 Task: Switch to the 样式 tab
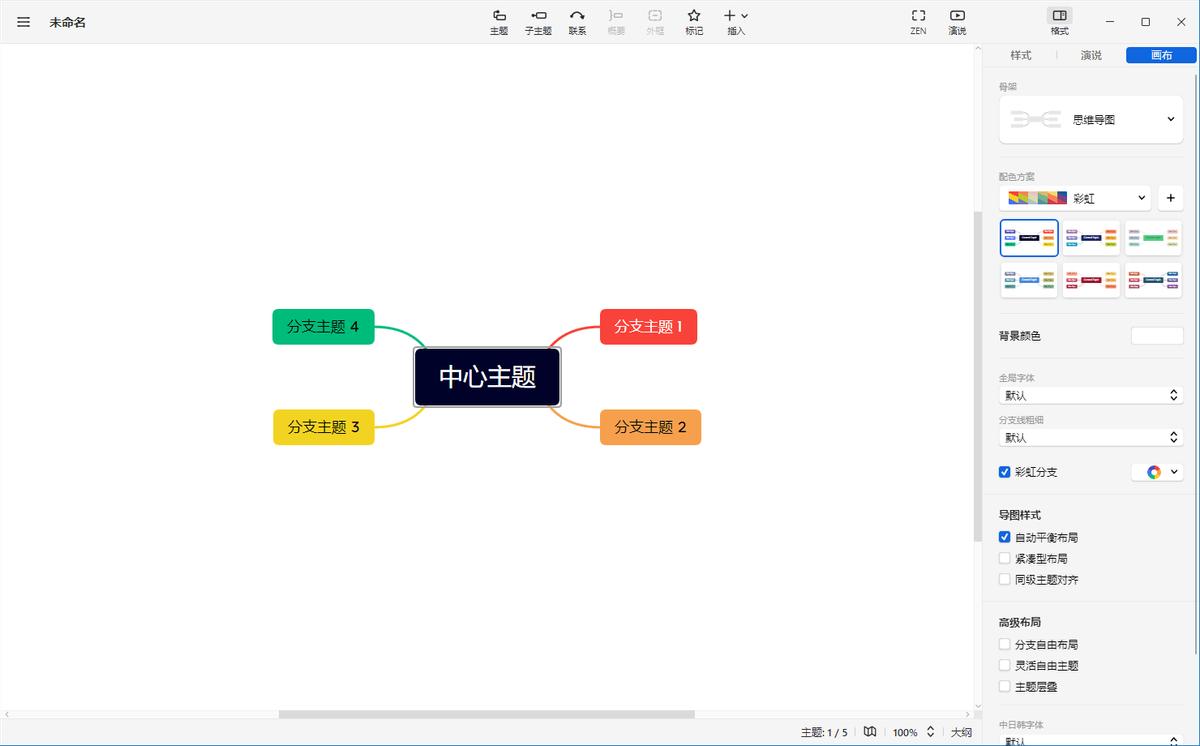point(1021,55)
